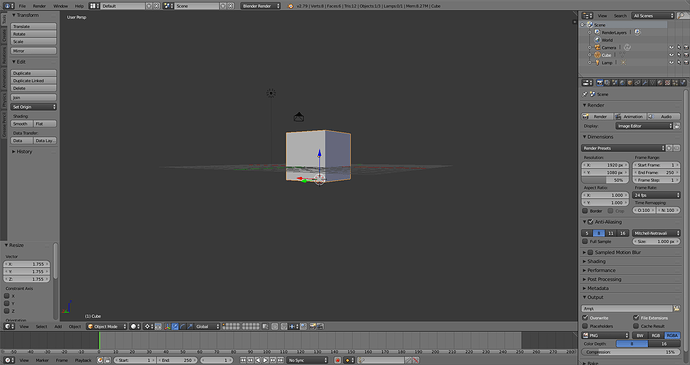Toggle Cube visibility eye in outliner

[671, 55]
